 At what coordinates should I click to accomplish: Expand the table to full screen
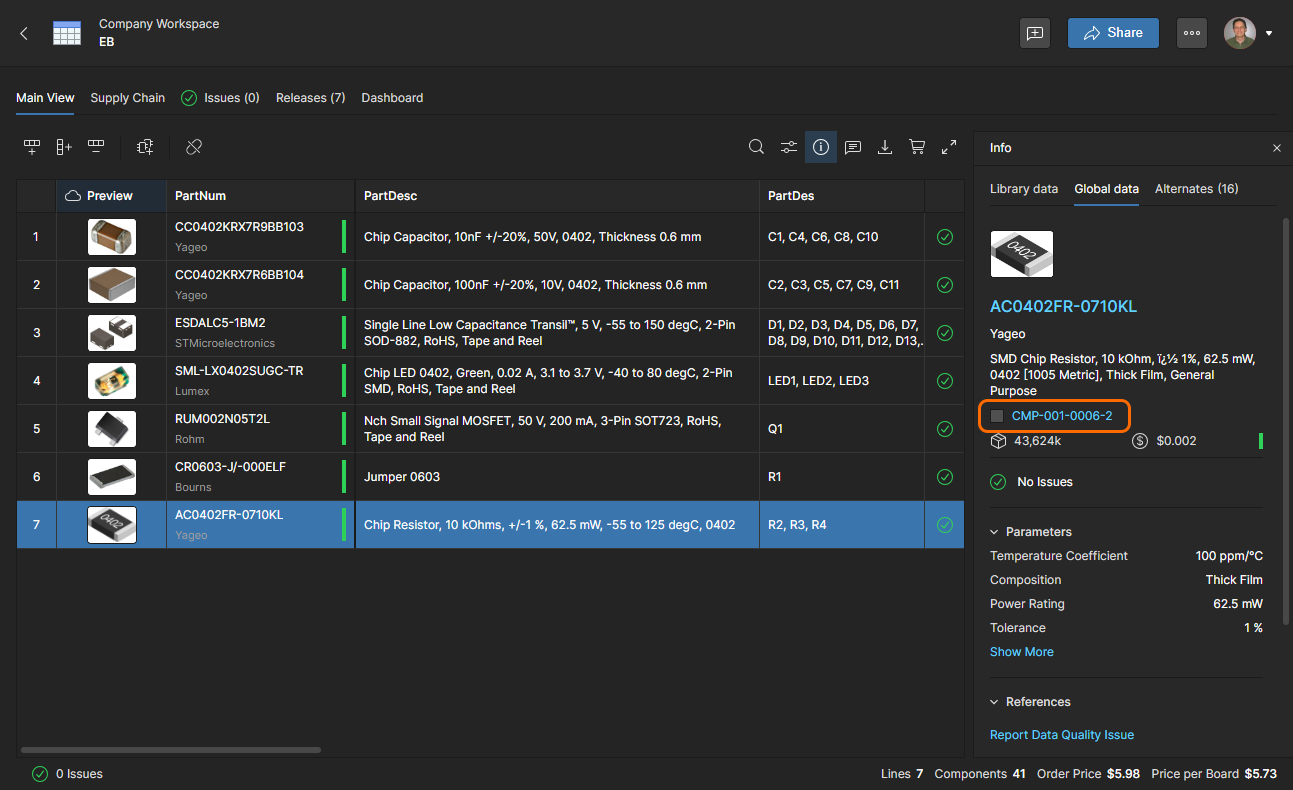(x=949, y=147)
